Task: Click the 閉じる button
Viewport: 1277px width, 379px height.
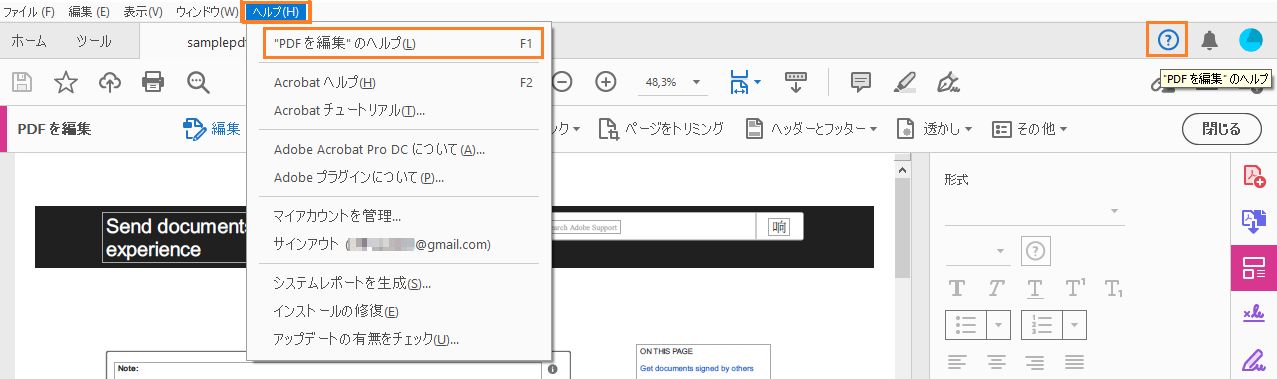Action: (x=1221, y=129)
